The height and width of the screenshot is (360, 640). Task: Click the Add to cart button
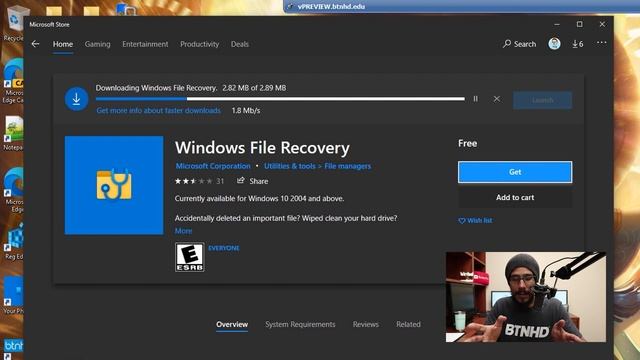[x=515, y=198]
